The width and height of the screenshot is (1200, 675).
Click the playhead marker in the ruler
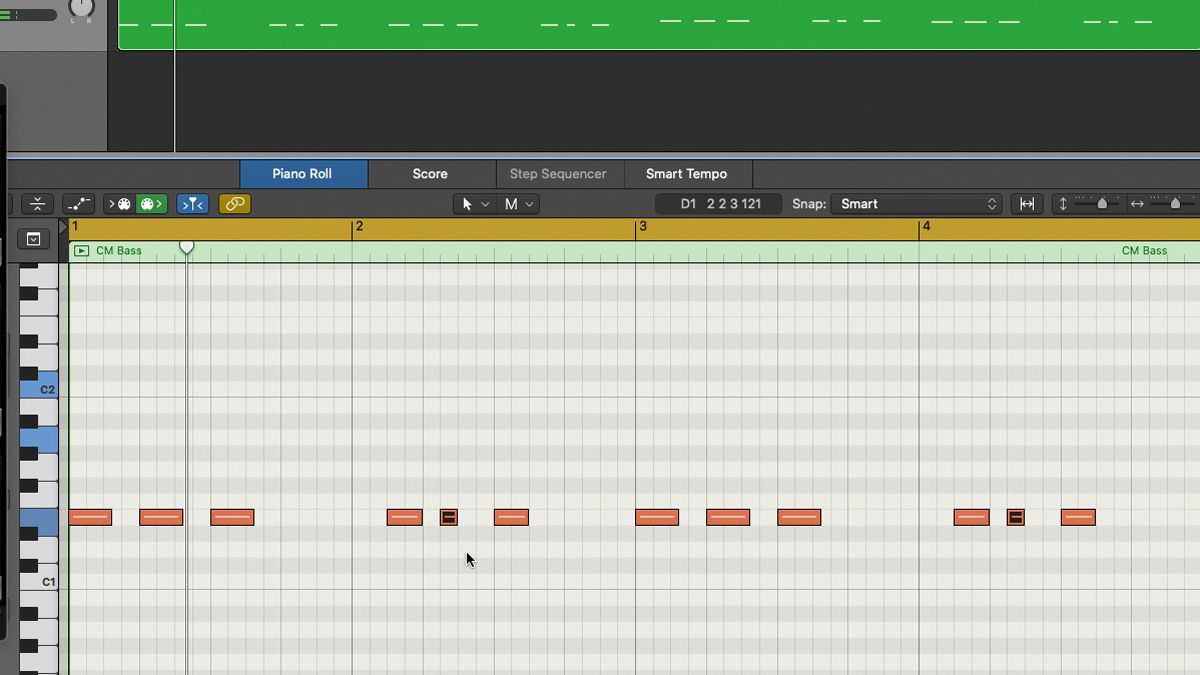[x=187, y=245]
